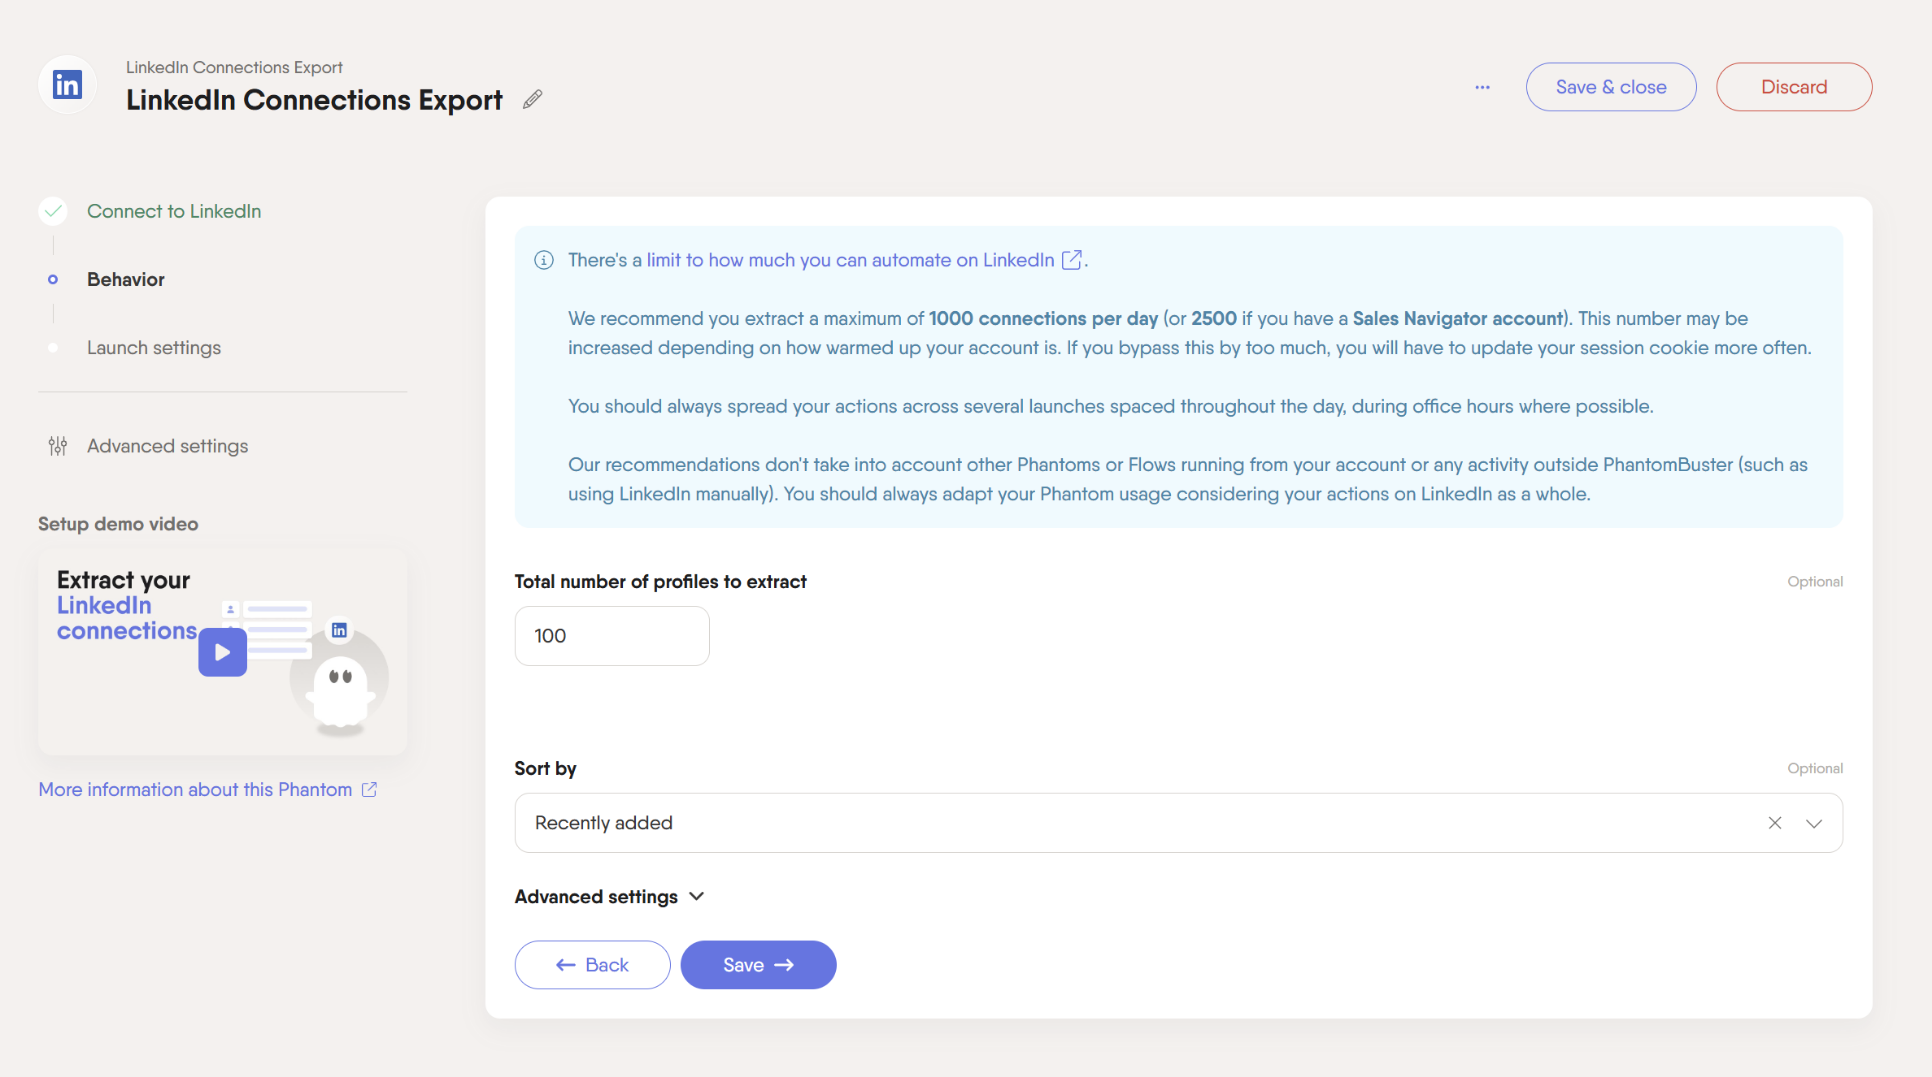Click the Discard button
This screenshot has height=1077, width=1932.
click(x=1794, y=87)
